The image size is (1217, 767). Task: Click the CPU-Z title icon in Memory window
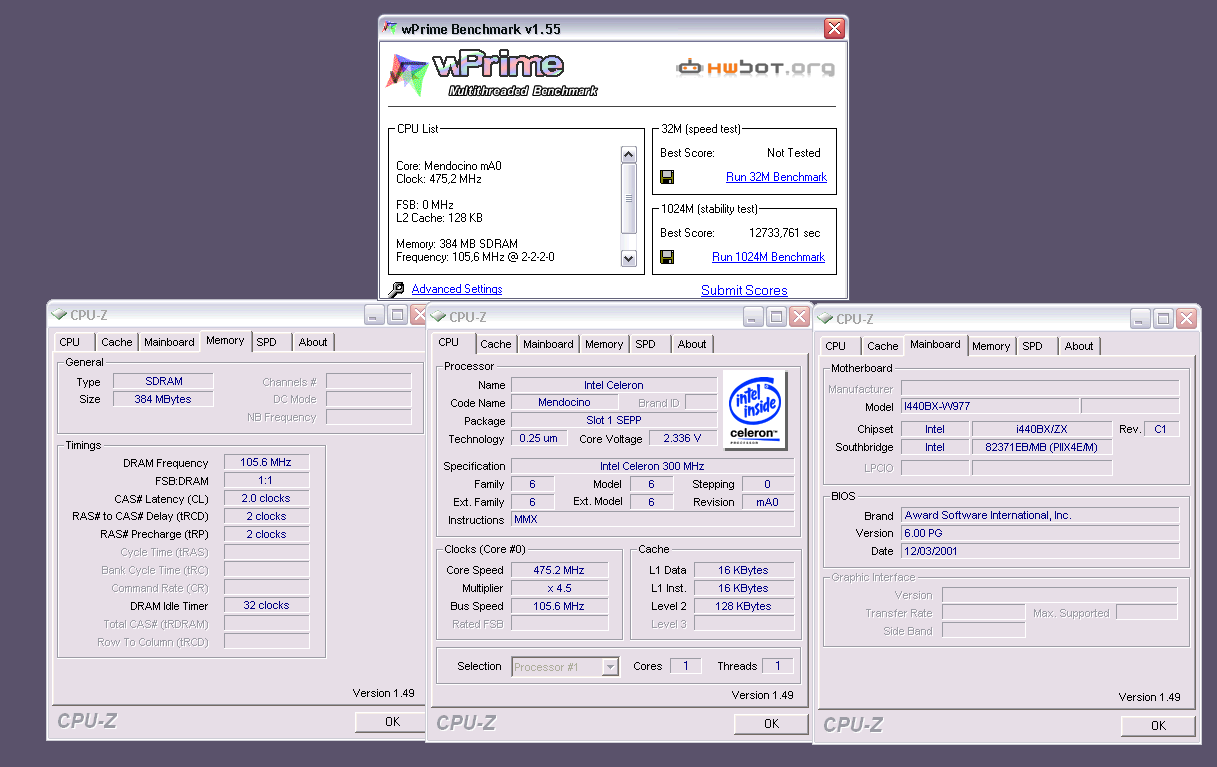point(59,315)
